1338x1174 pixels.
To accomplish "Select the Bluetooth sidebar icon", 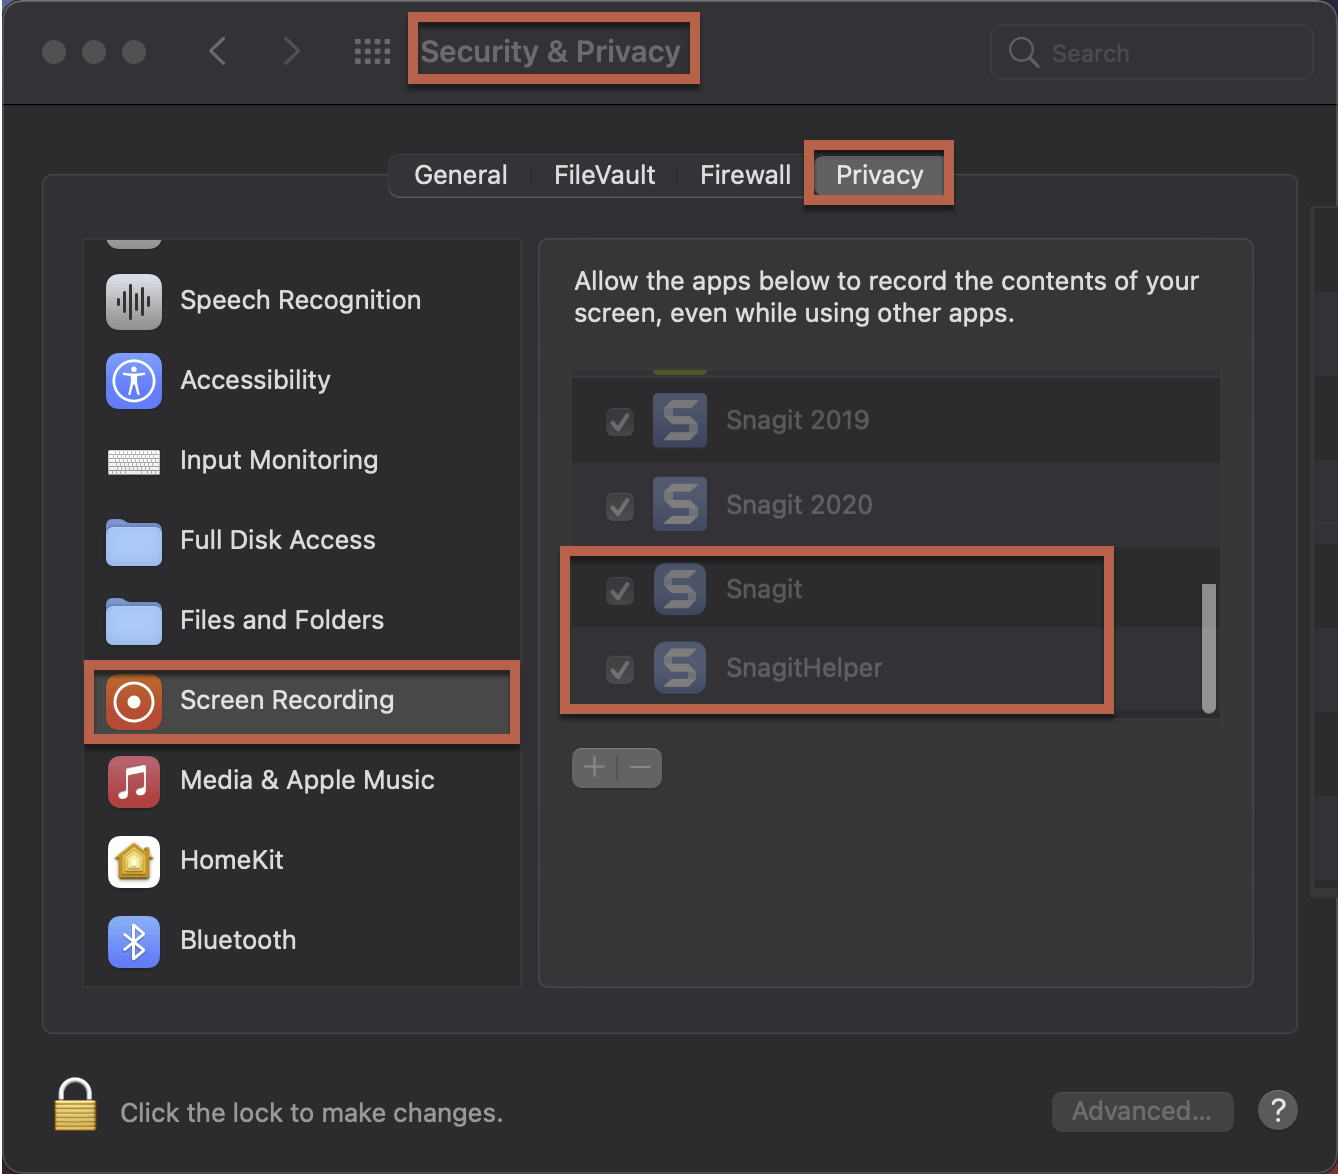I will click(133, 941).
